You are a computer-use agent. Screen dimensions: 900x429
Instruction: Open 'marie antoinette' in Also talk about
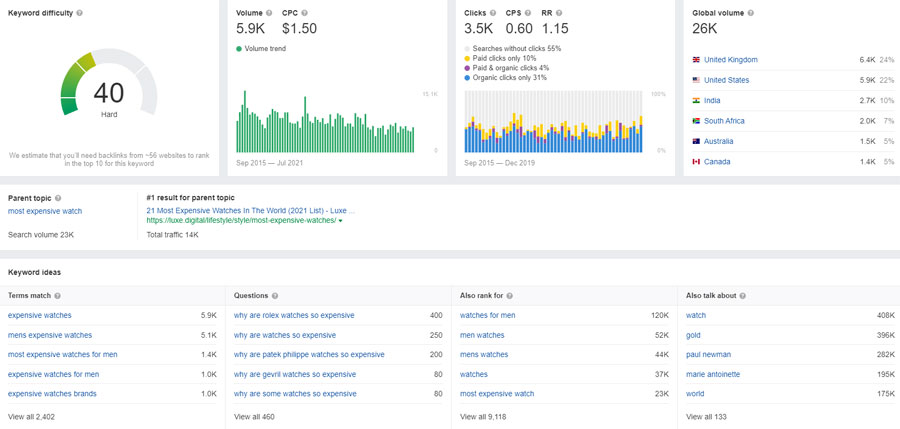click(713, 374)
